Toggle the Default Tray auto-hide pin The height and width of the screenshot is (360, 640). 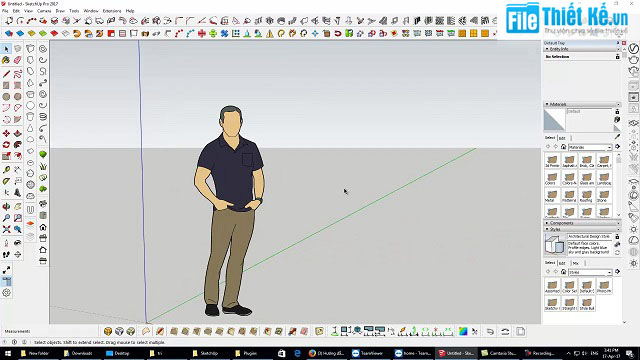coord(618,42)
